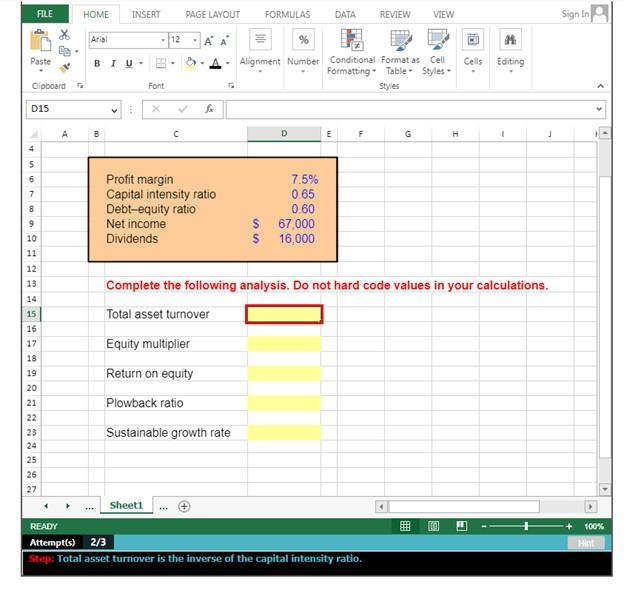Apply the font color A swatch

pos(215,63)
